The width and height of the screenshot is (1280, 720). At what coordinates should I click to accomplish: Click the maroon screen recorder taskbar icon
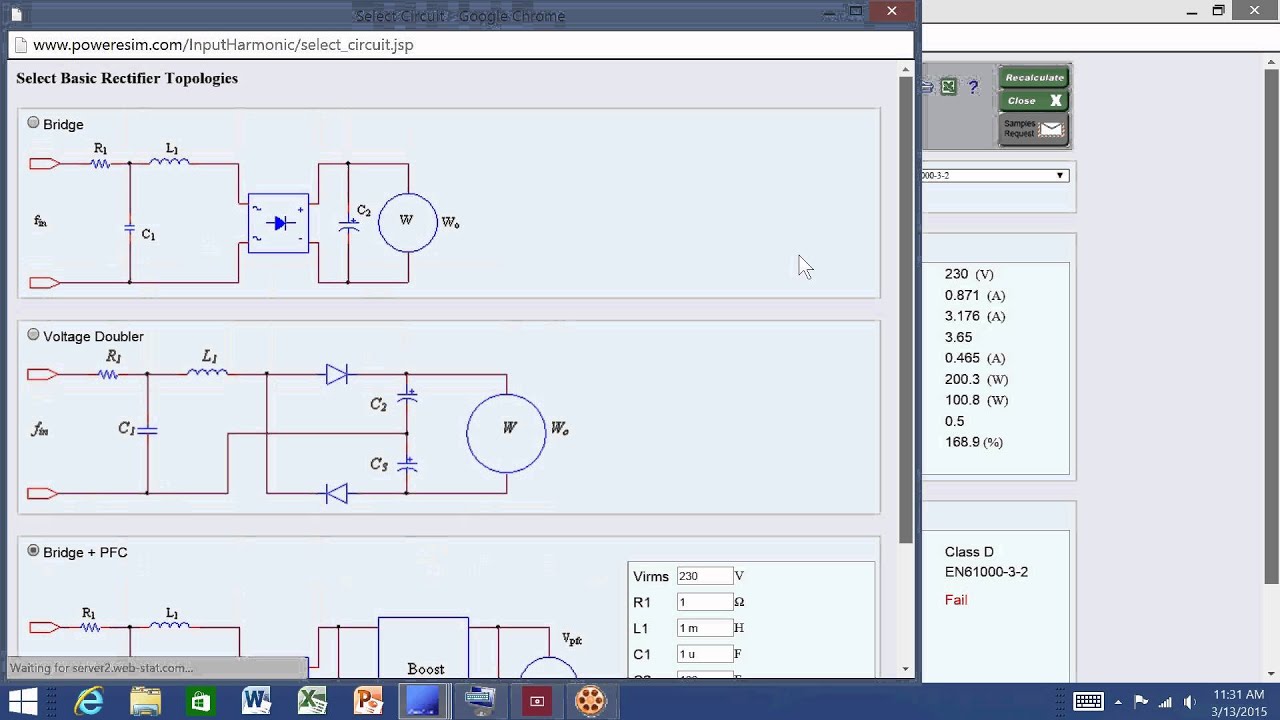(x=537, y=701)
